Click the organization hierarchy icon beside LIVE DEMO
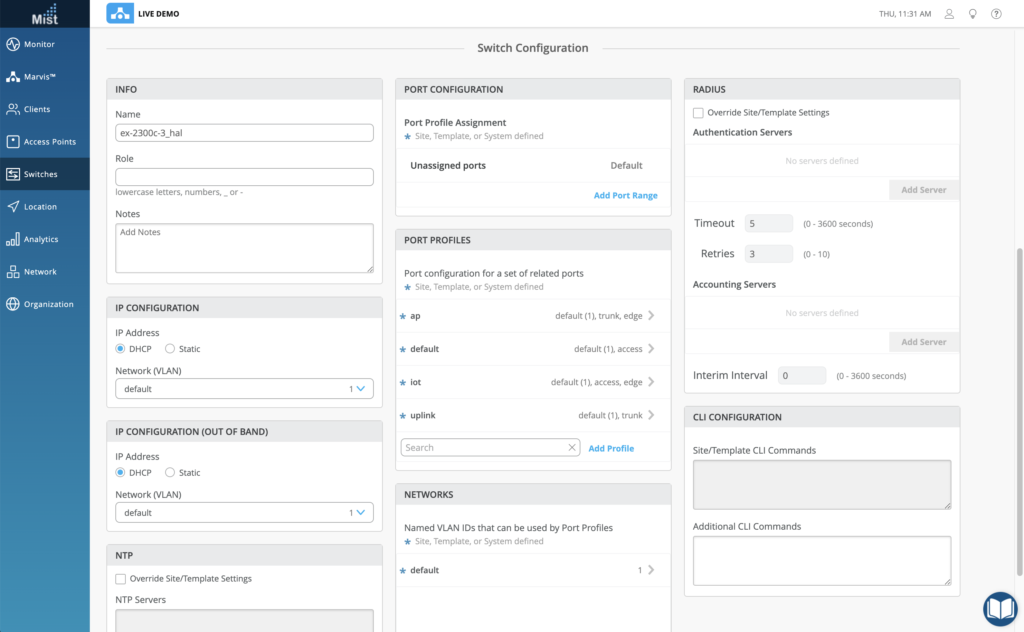The image size is (1024, 632). tap(119, 14)
